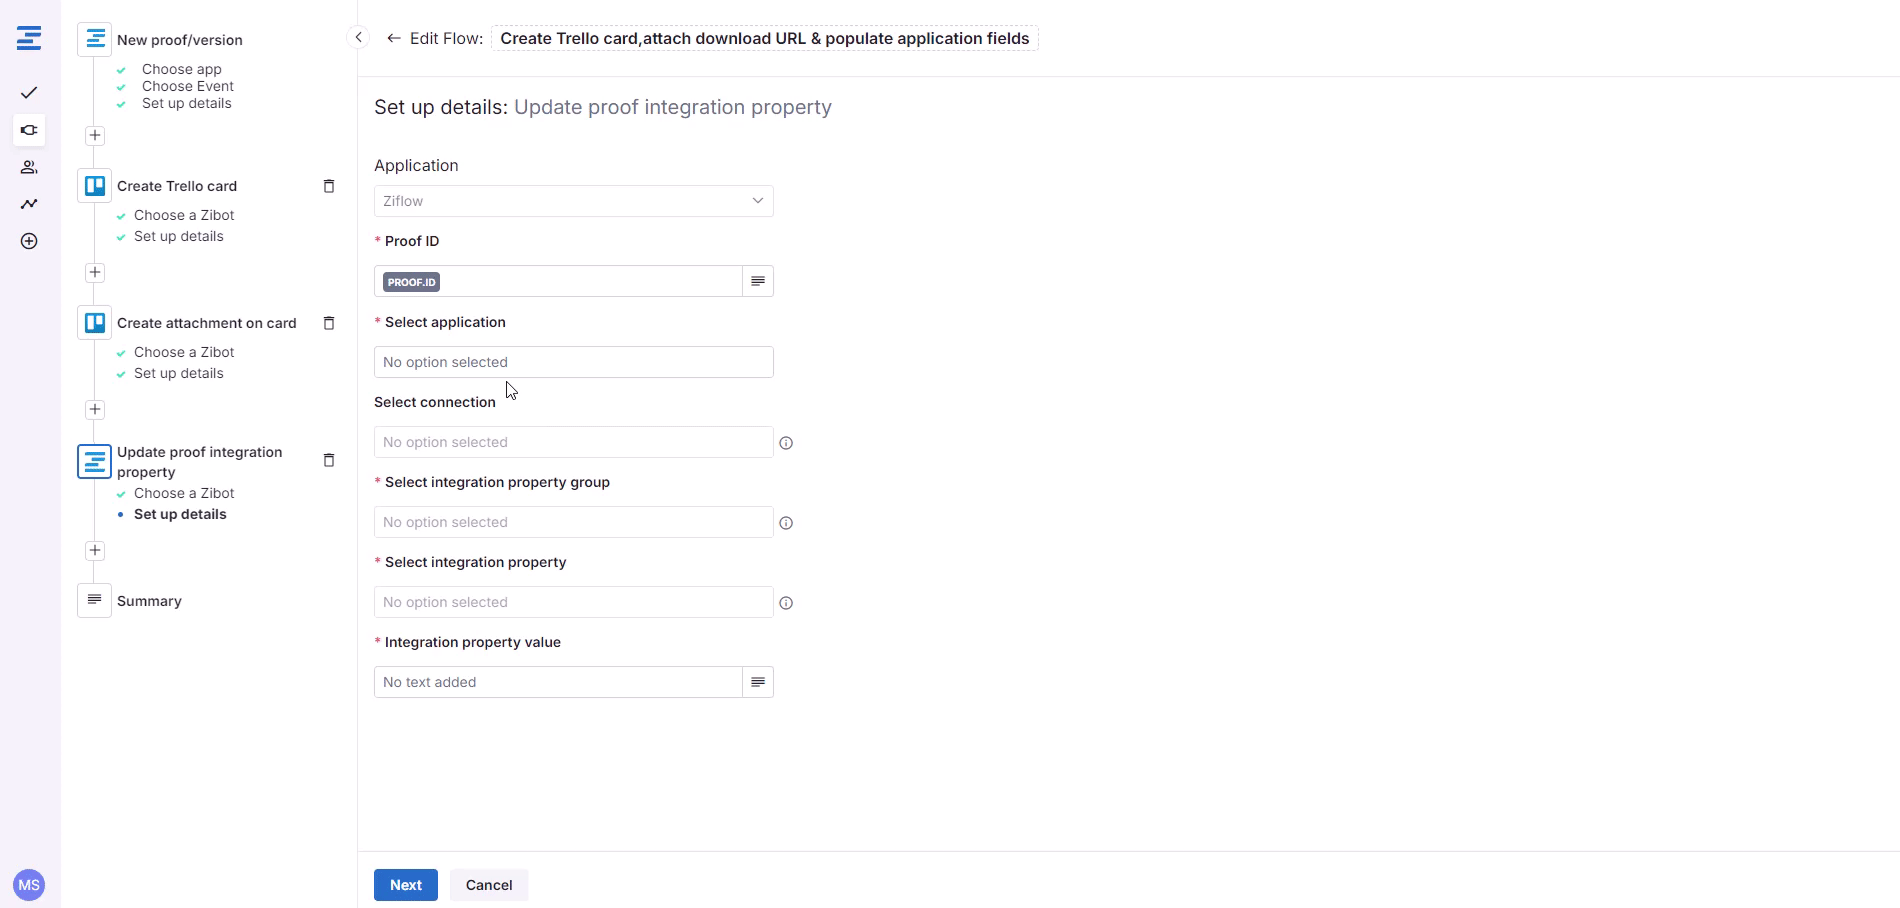Click the Next button
This screenshot has height=908, width=1900.
tap(405, 885)
